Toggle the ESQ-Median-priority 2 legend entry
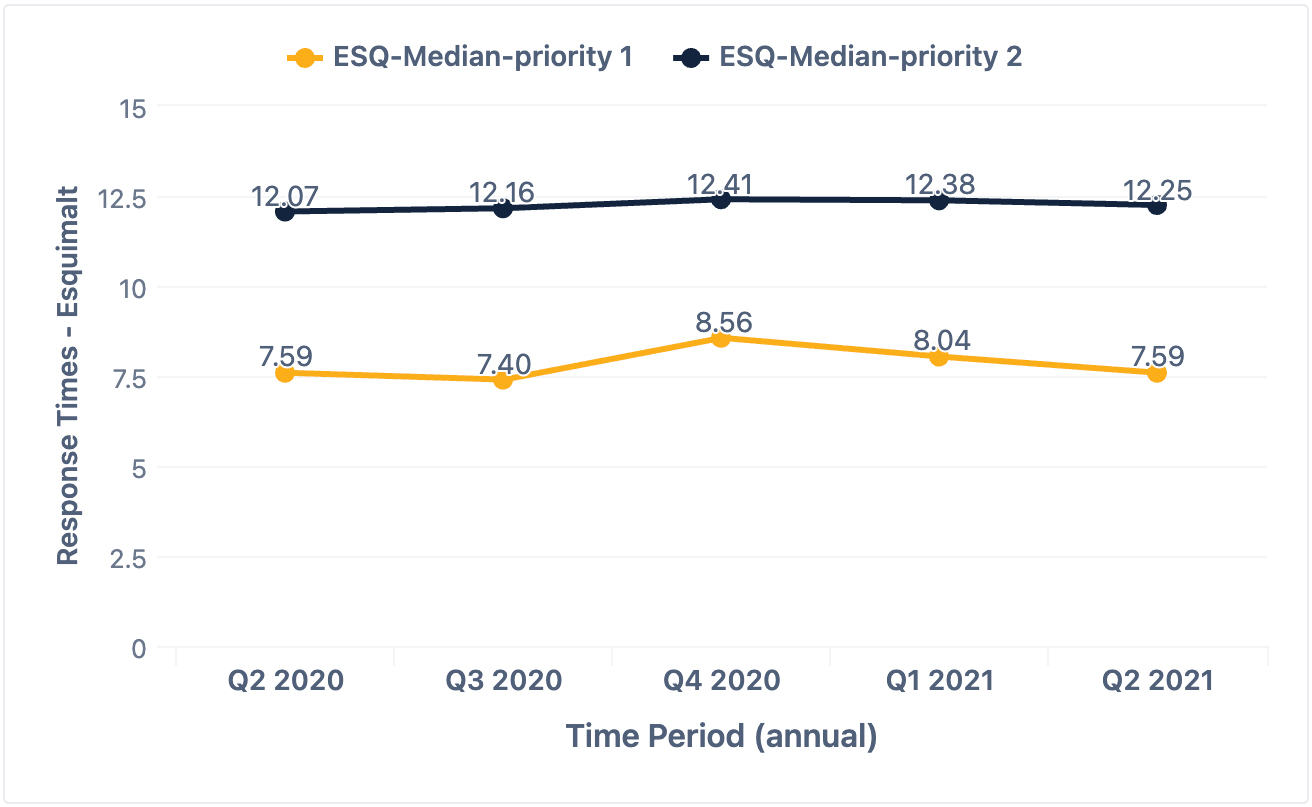 coord(871,57)
